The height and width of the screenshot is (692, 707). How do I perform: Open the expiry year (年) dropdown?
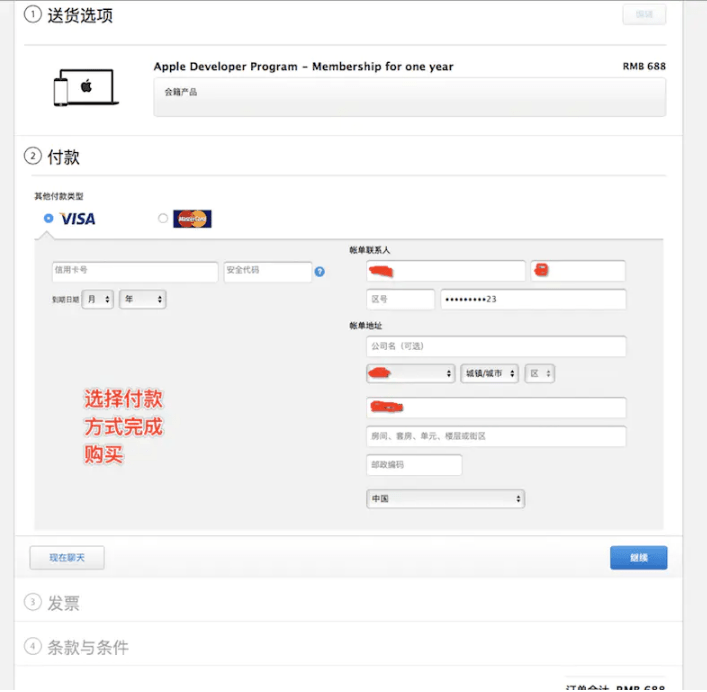[142, 299]
